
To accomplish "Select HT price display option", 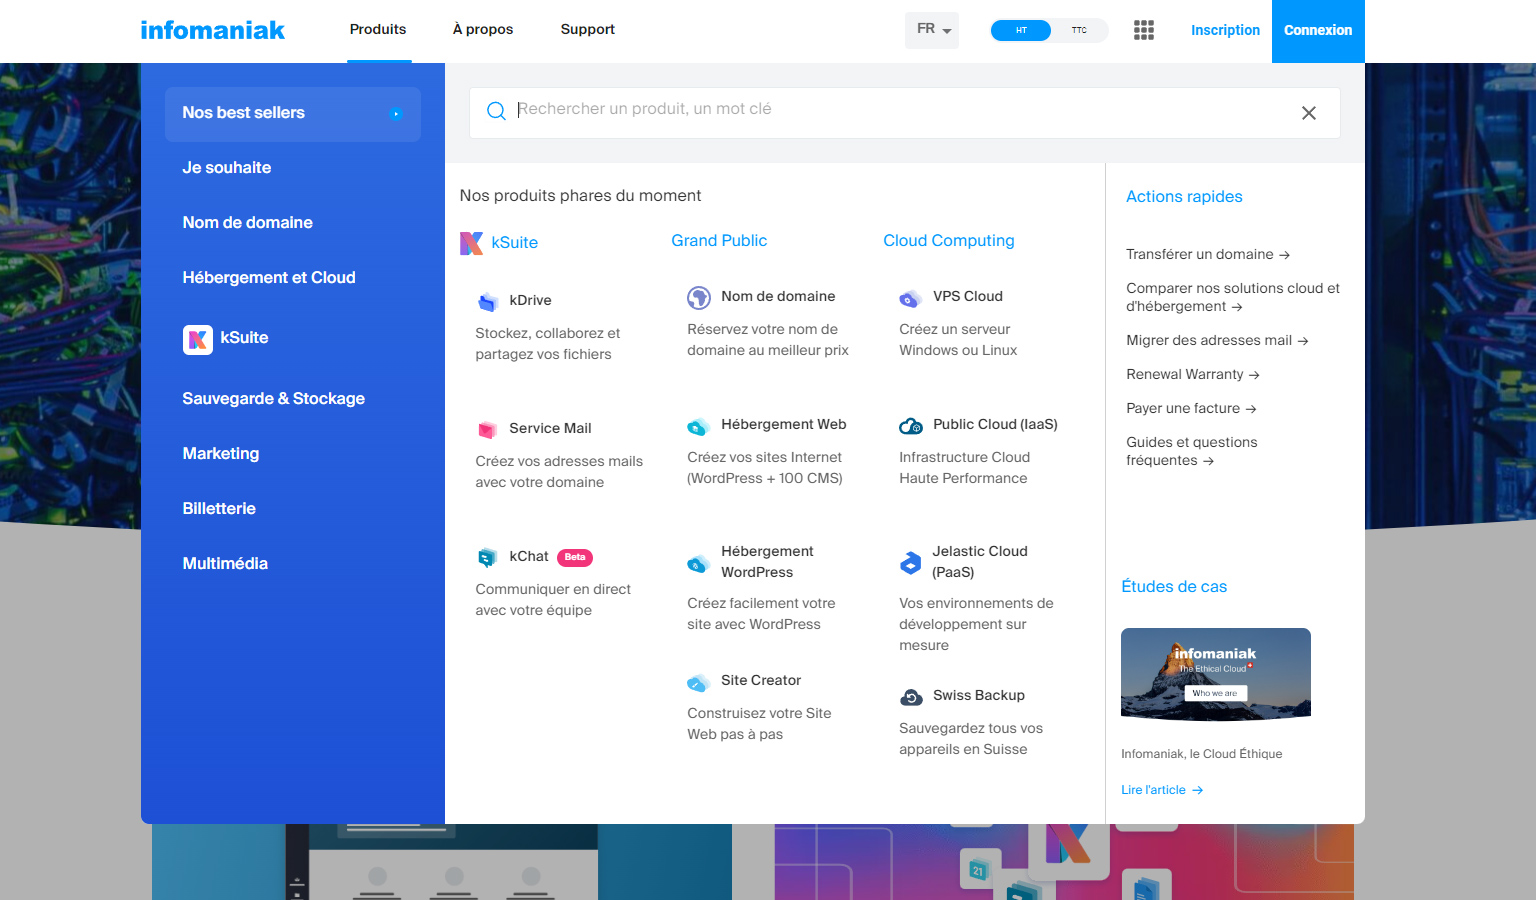I will pos(1021,30).
